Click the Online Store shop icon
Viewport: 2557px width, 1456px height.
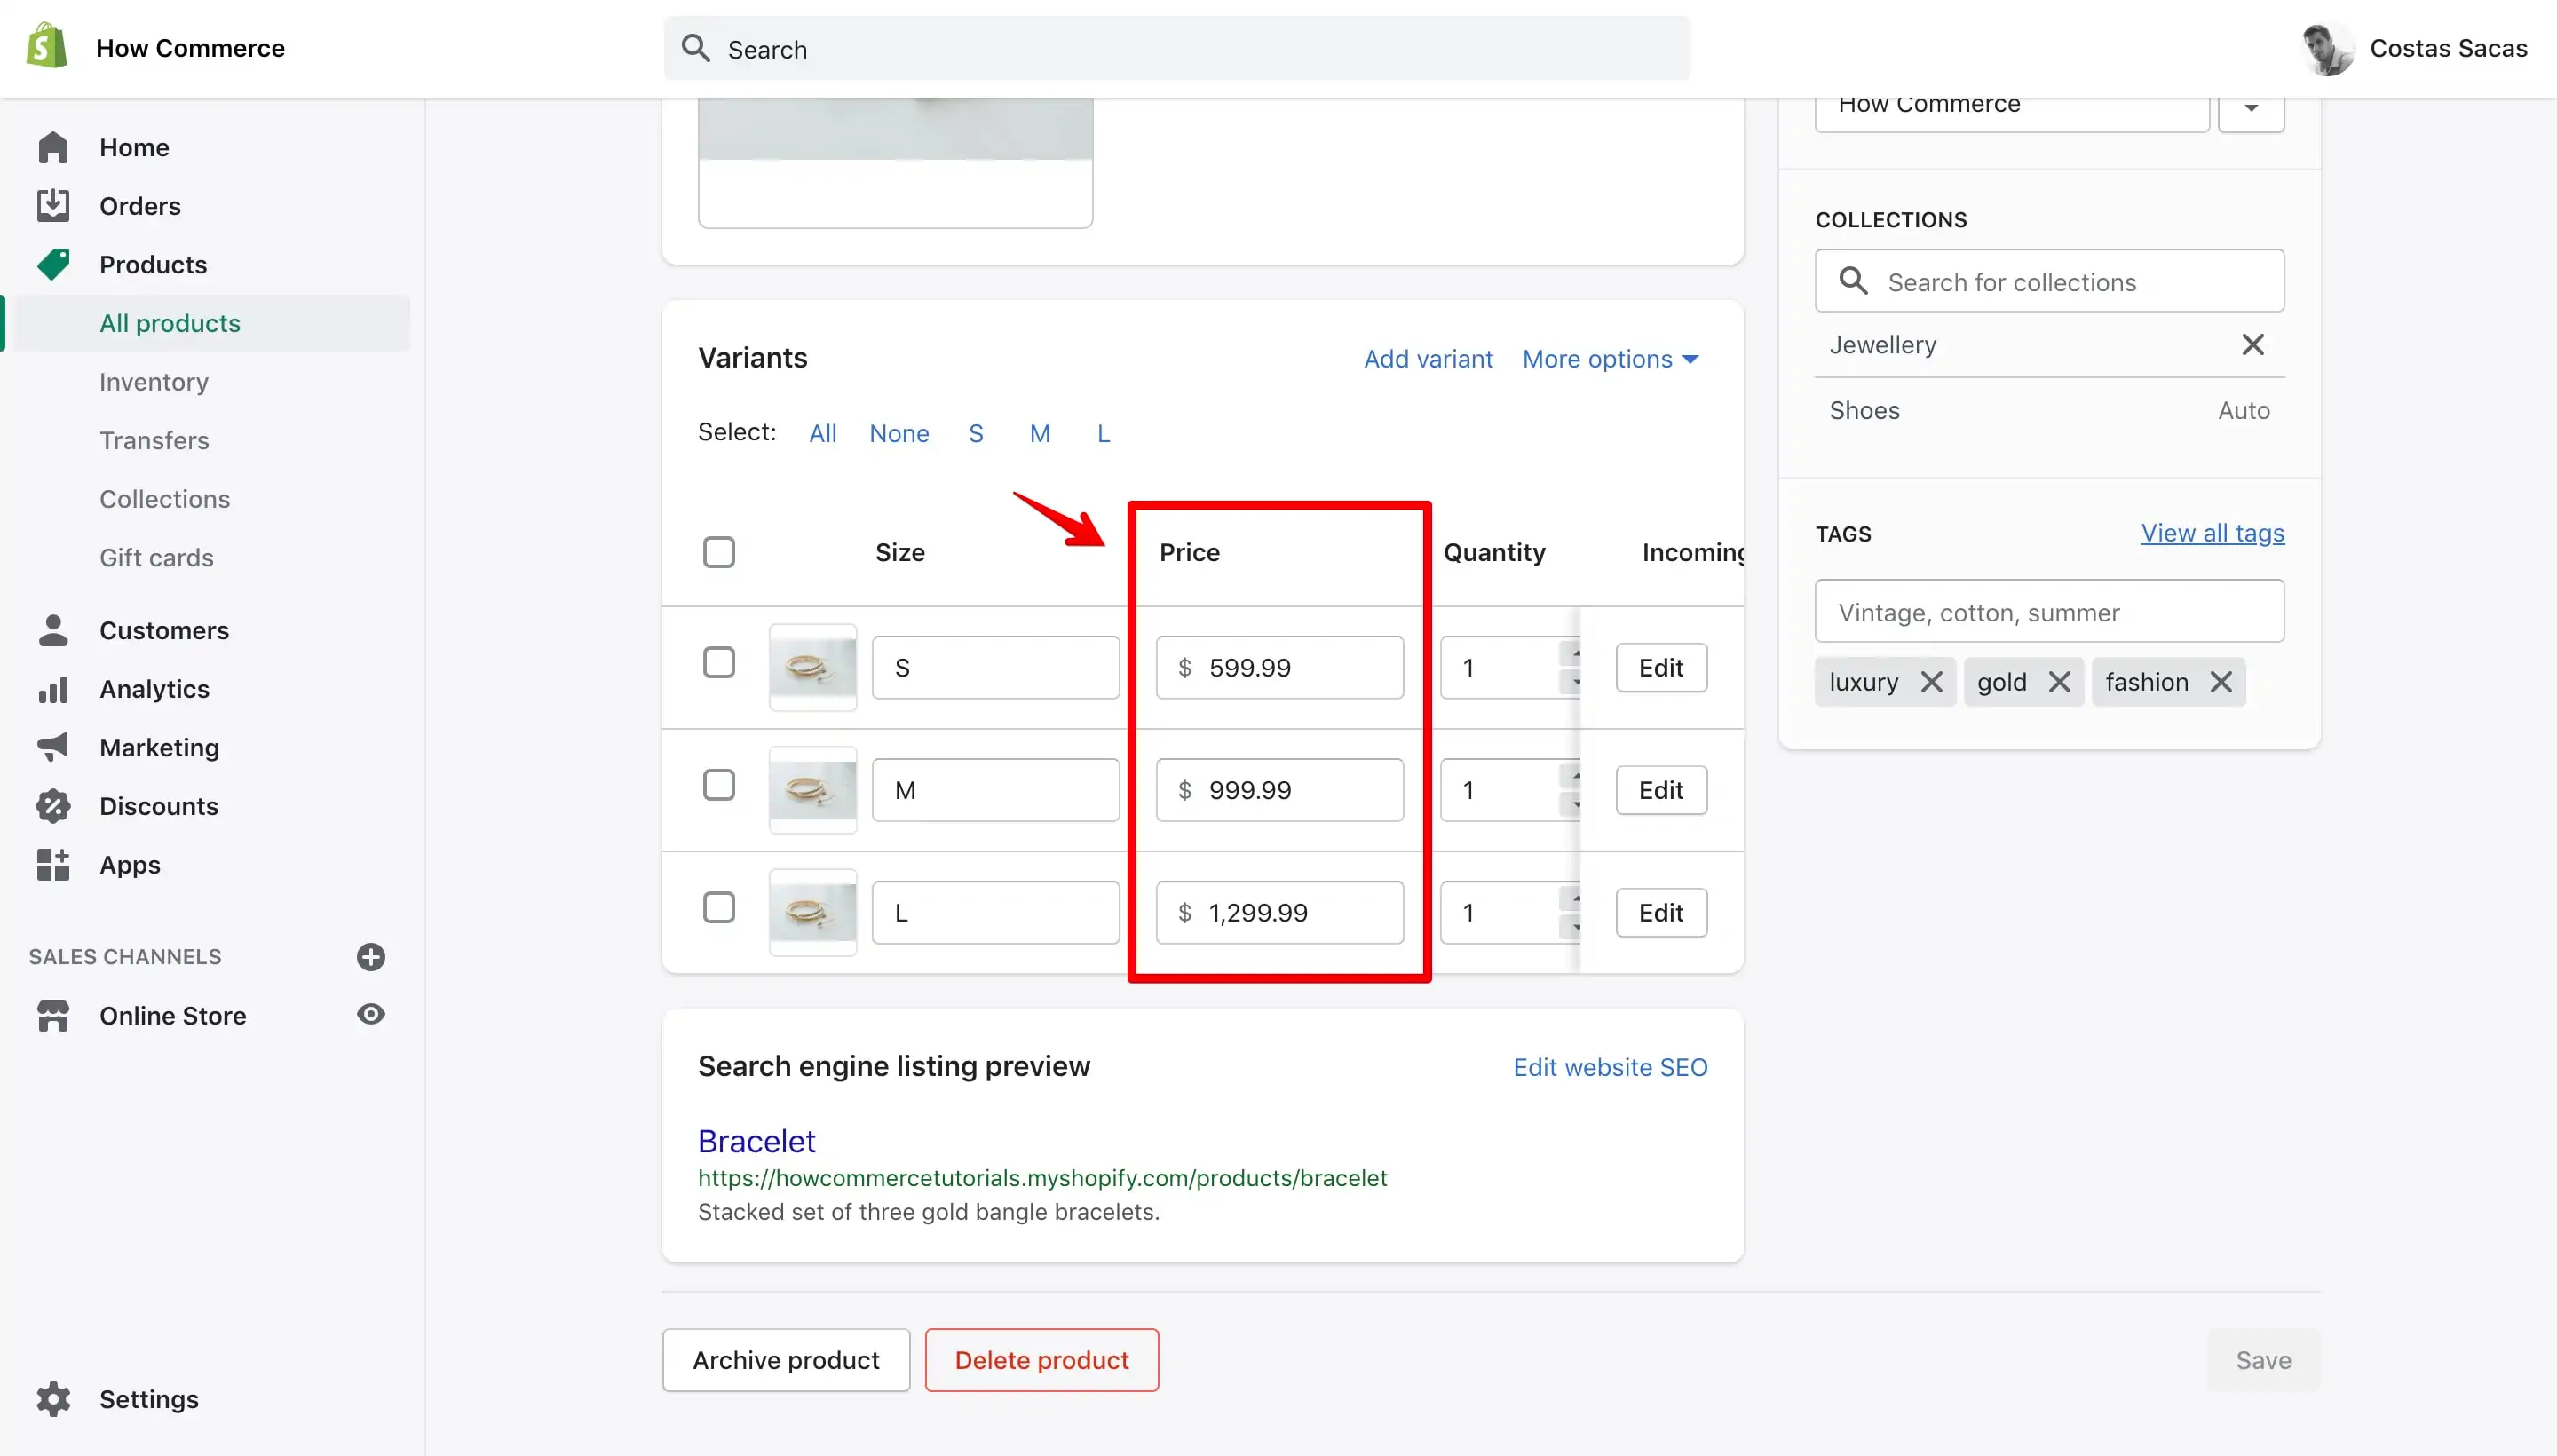point(53,1015)
